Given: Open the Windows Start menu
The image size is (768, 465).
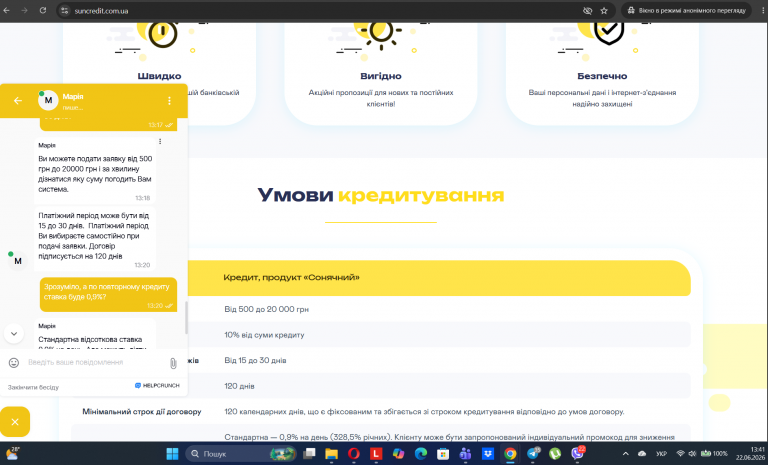Looking at the screenshot, I should [x=172, y=454].
